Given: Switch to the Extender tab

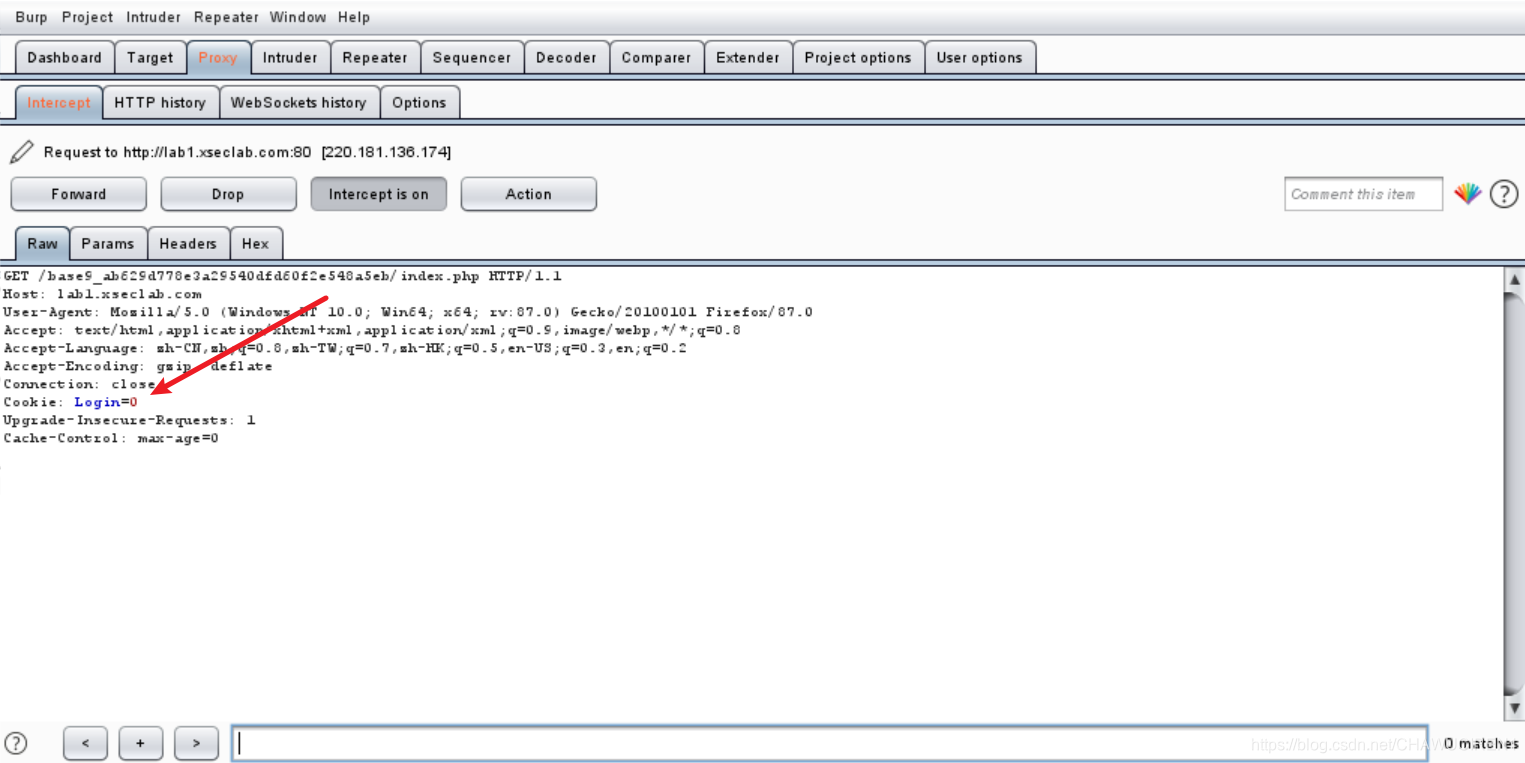Looking at the screenshot, I should point(748,57).
